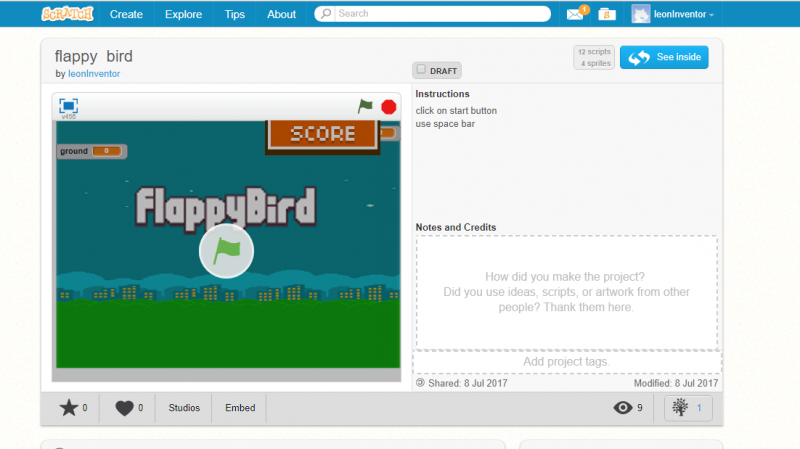Open the Tips page
The image size is (800, 449).
(235, 14)
